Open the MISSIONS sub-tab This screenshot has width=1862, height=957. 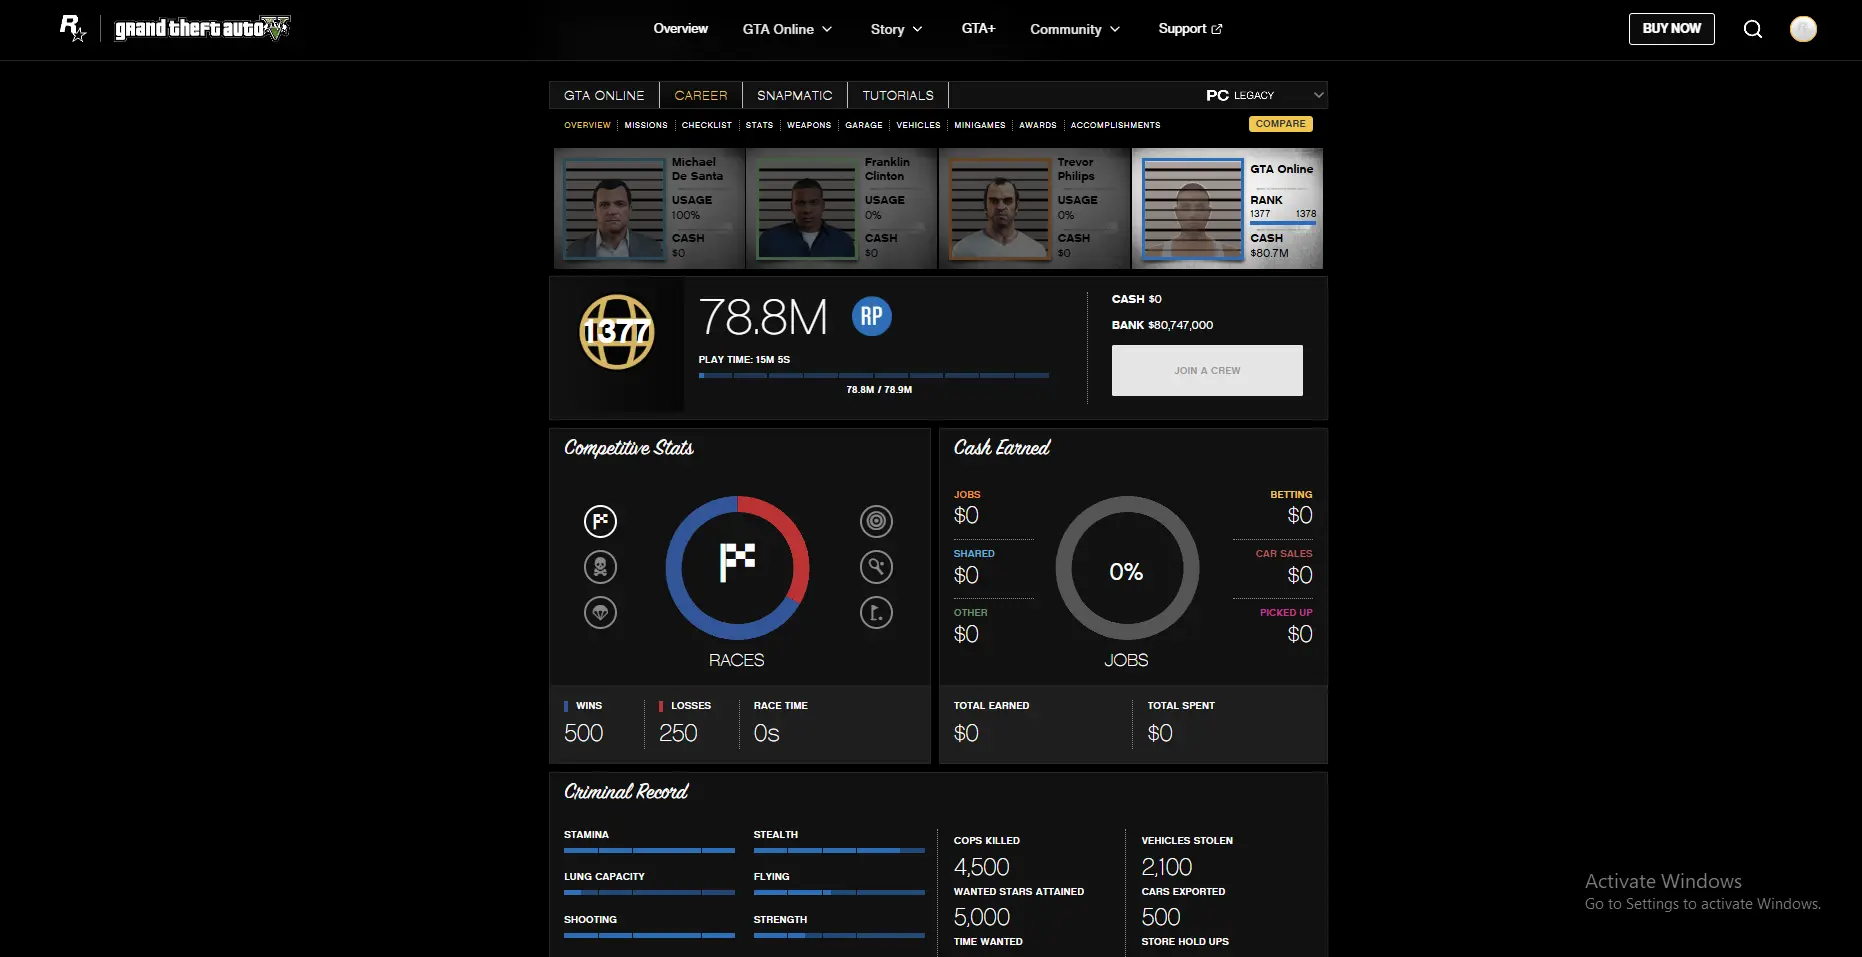646,125
